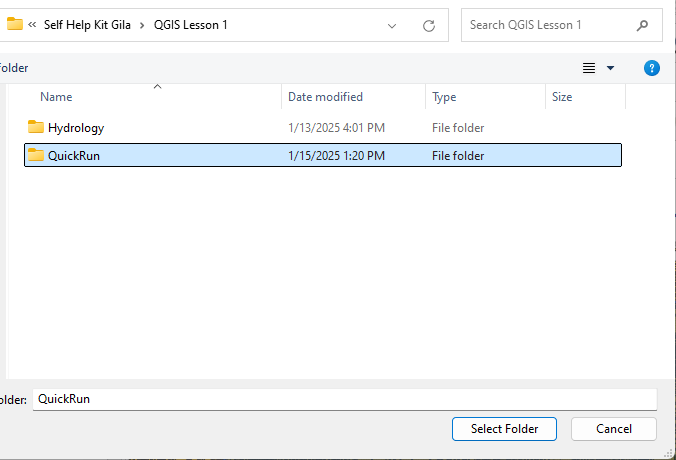
Task: Click the Help question mark icon
Action: [652, 68]
